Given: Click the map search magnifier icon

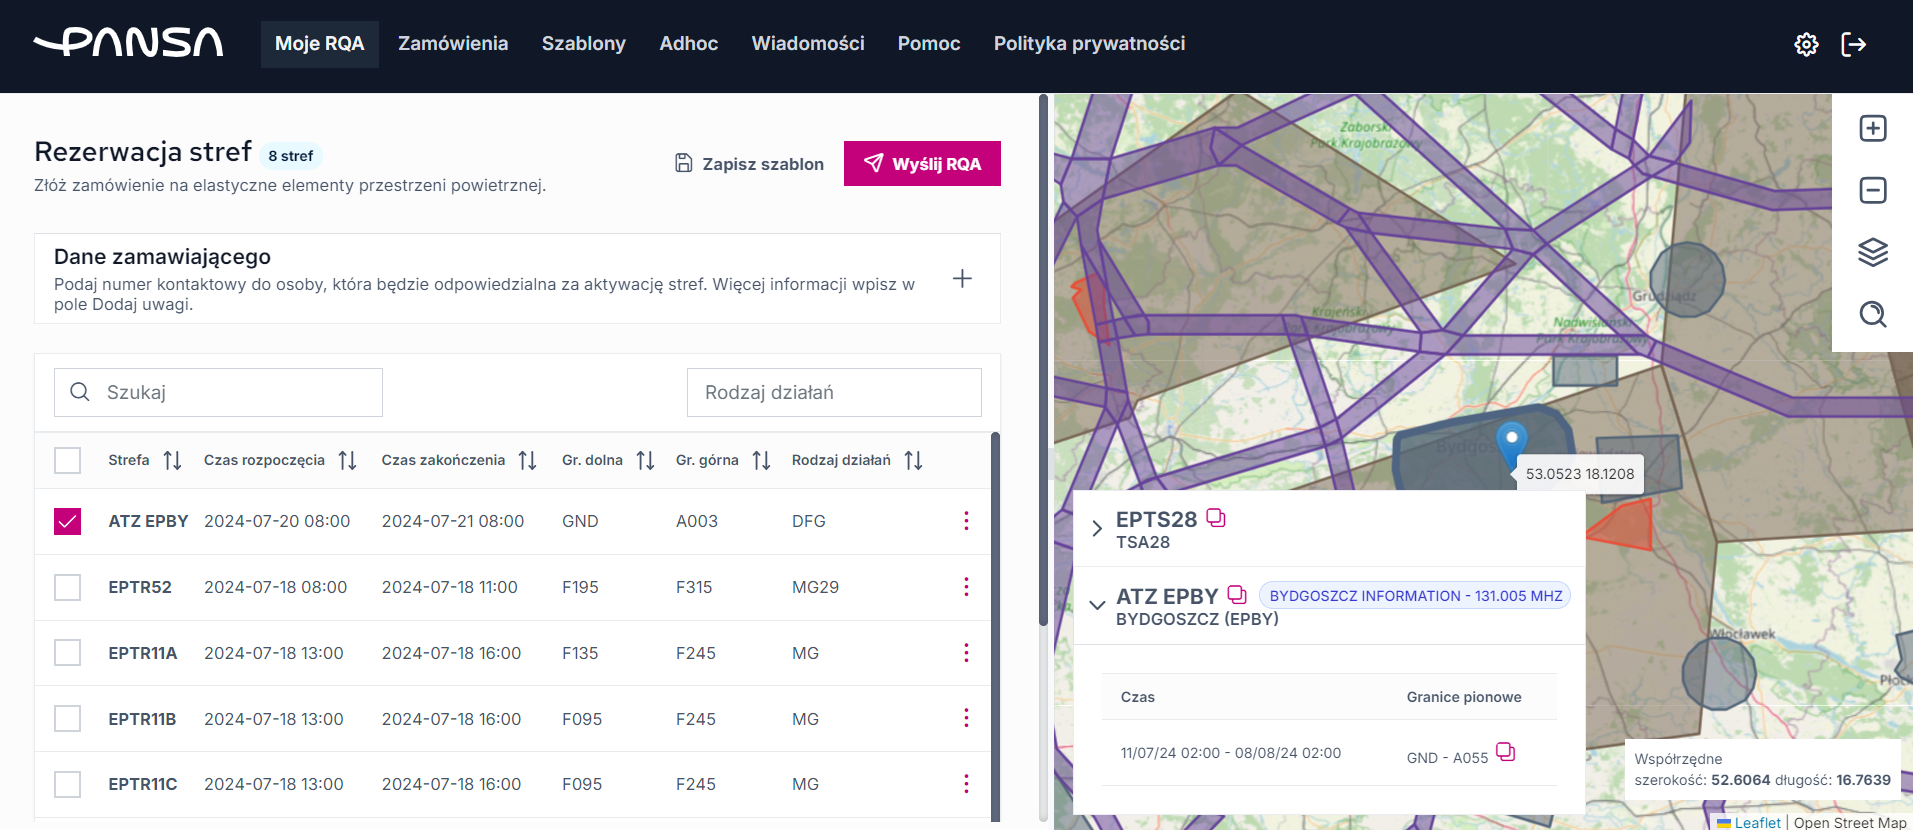Looking at the screenshot, I should [1872, 314].
